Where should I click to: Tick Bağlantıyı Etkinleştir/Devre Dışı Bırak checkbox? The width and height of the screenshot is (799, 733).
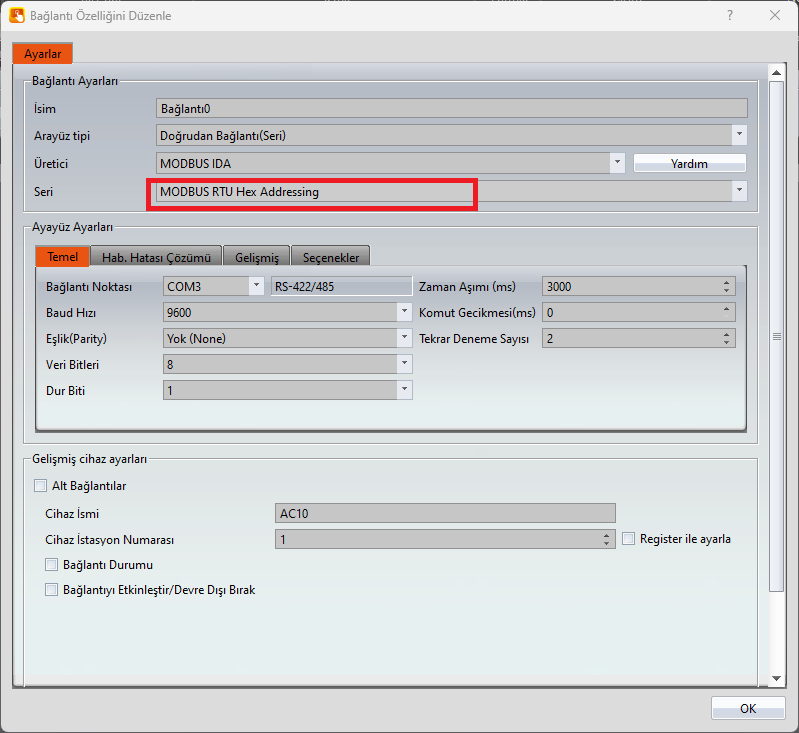[52, 590]
